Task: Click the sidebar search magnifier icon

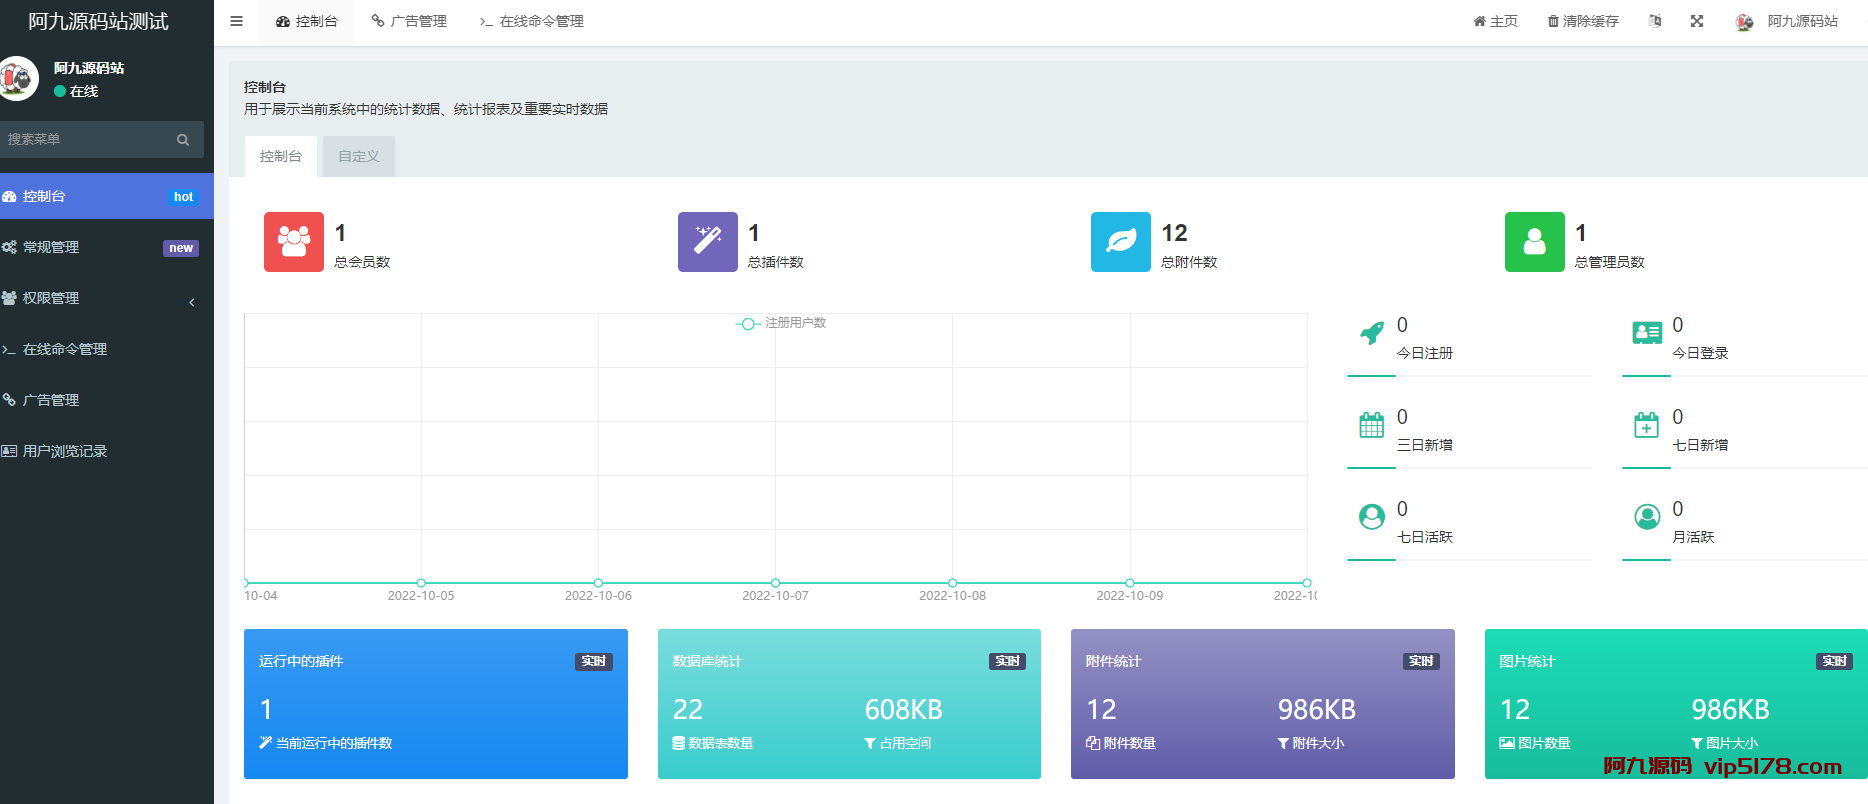Action: point(183,140)
